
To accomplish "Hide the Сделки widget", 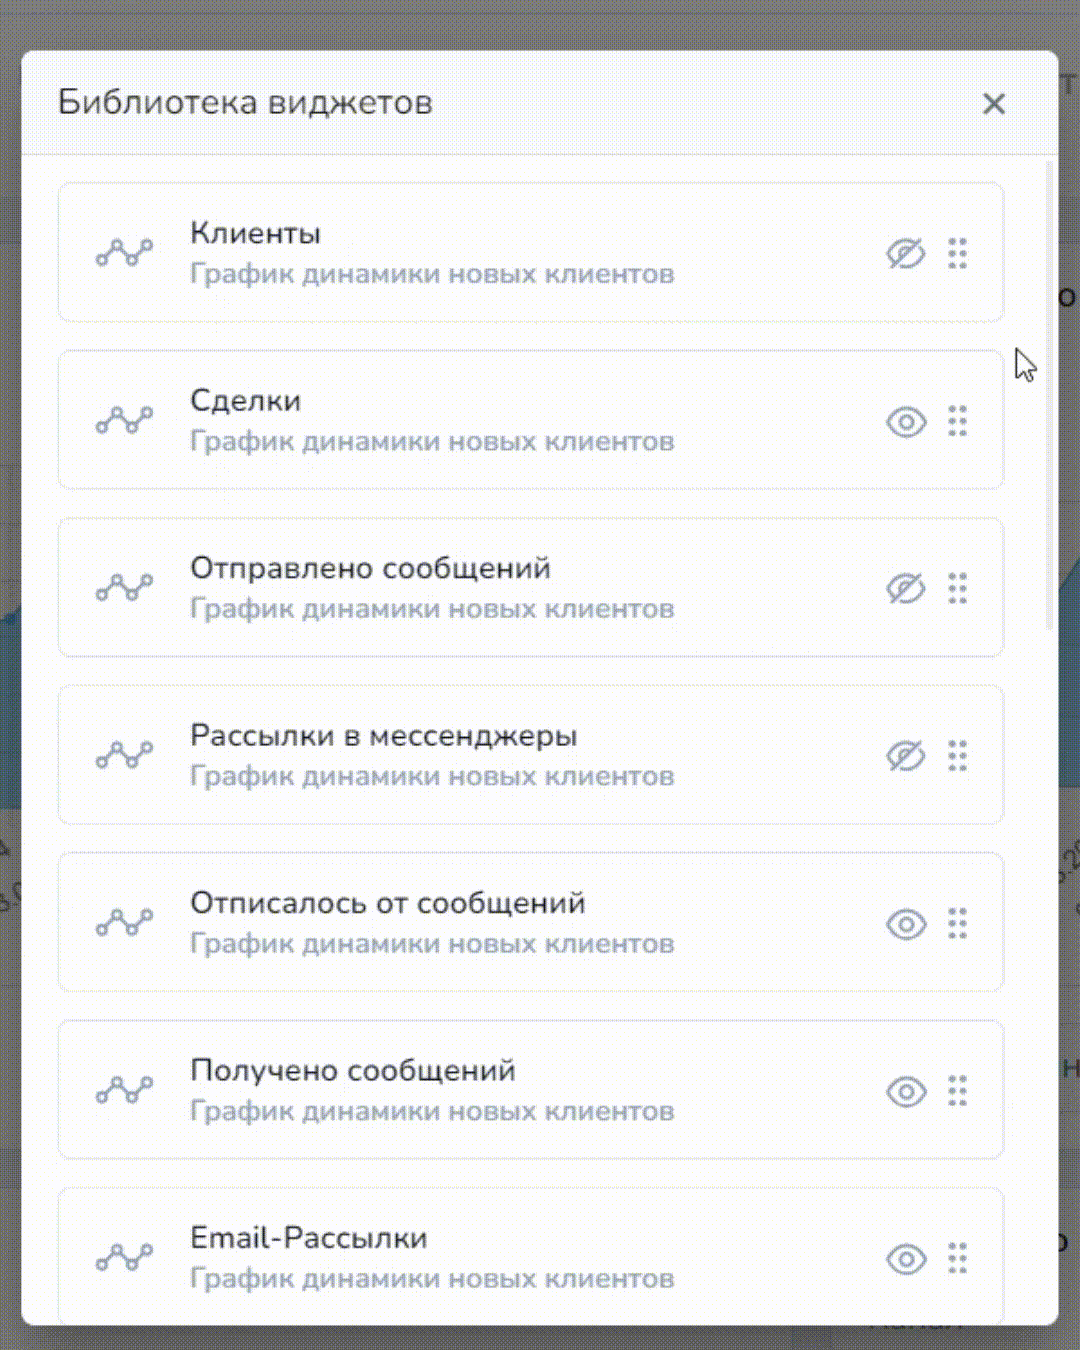I will [x=906, y=422].
